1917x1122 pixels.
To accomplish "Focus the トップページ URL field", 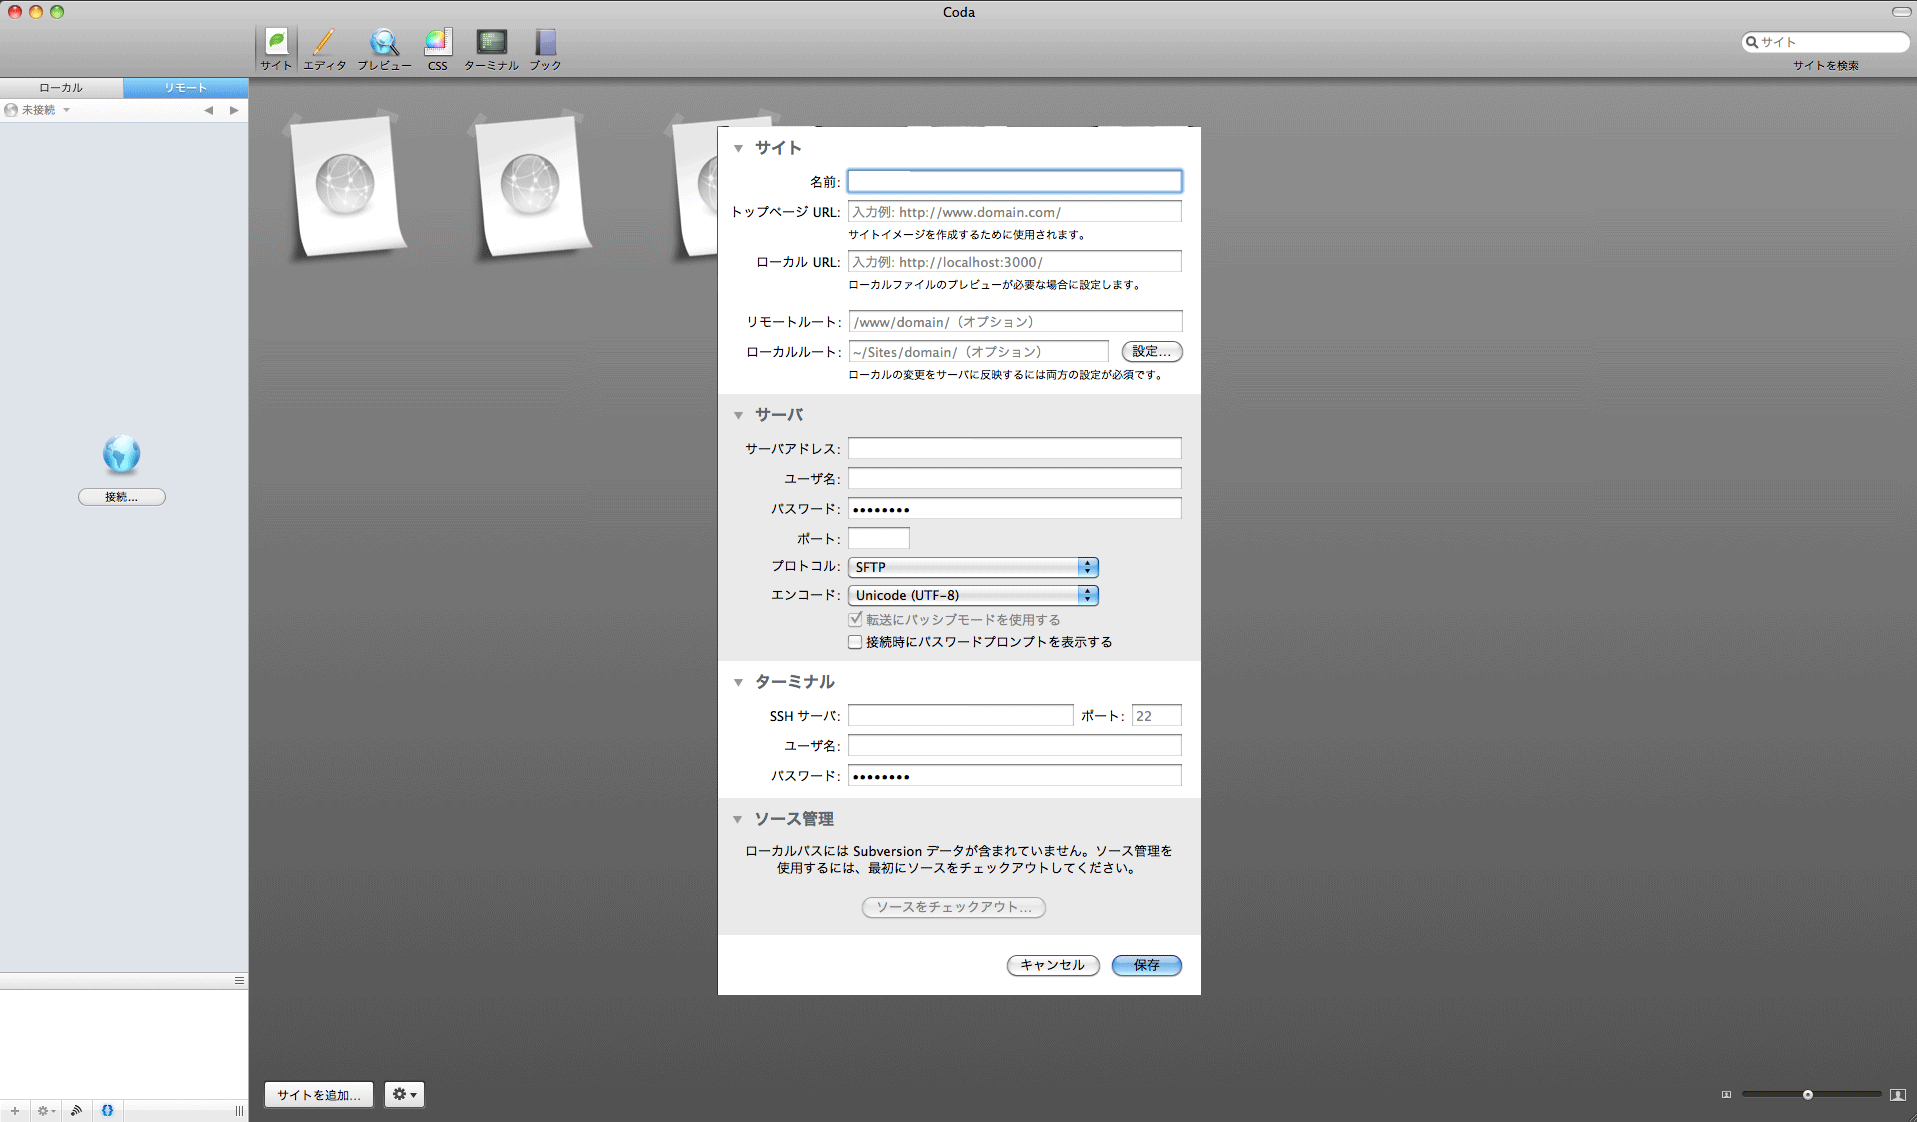I will pyautogui.click(x=1015, y=212).
